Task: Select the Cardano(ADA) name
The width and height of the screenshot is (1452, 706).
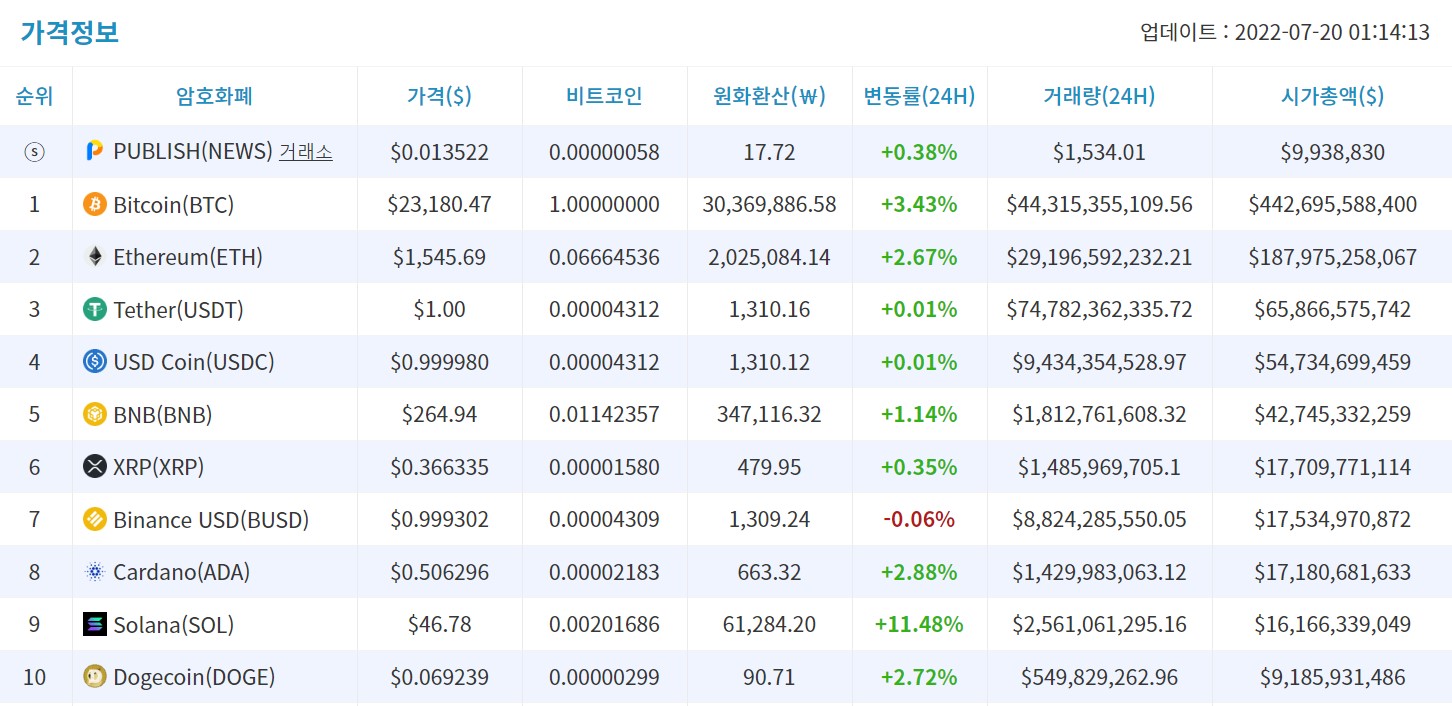Action: pyautogui.click(x=181, y=572)
